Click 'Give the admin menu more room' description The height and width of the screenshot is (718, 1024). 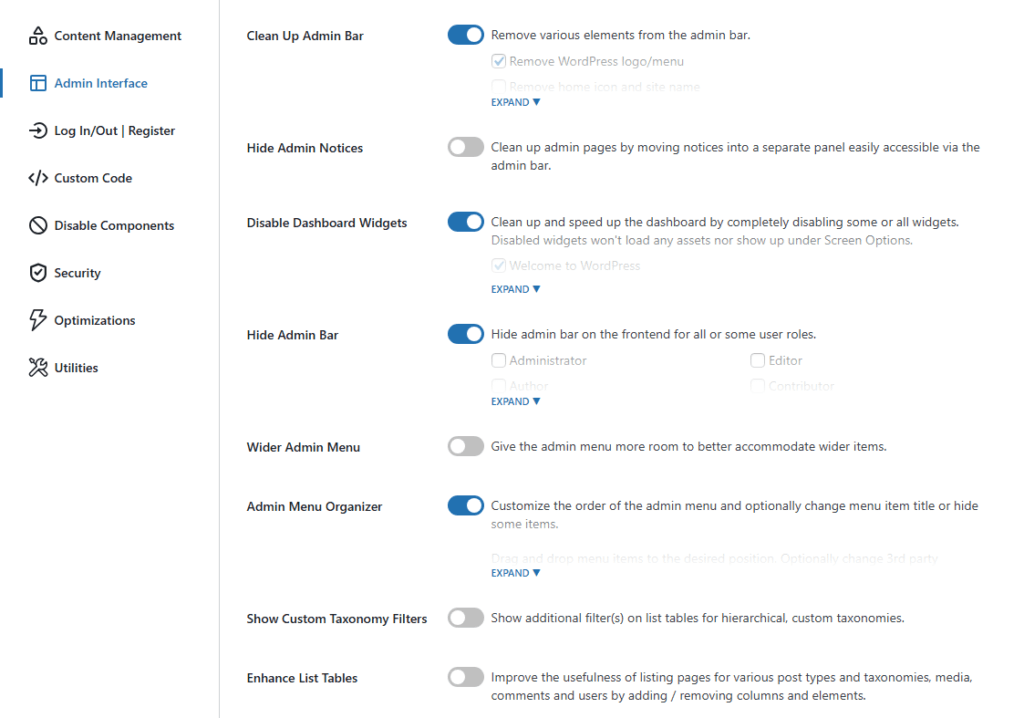pyautogui.click(x=688, y=447)
